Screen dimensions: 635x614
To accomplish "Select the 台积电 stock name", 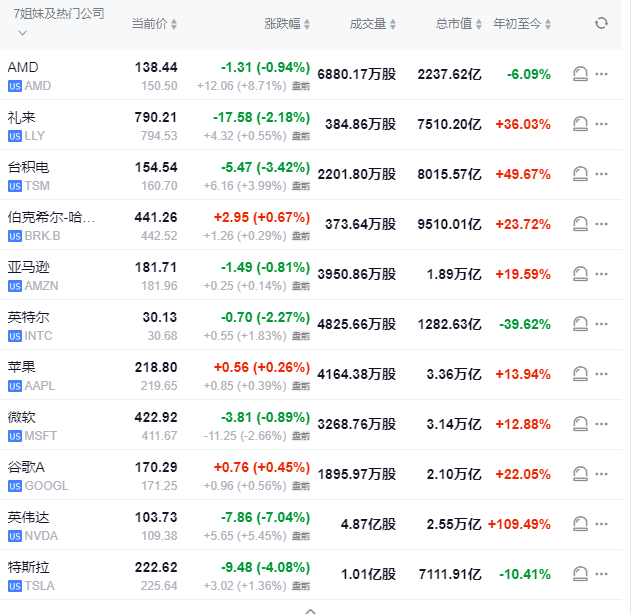I will [28, 167].
